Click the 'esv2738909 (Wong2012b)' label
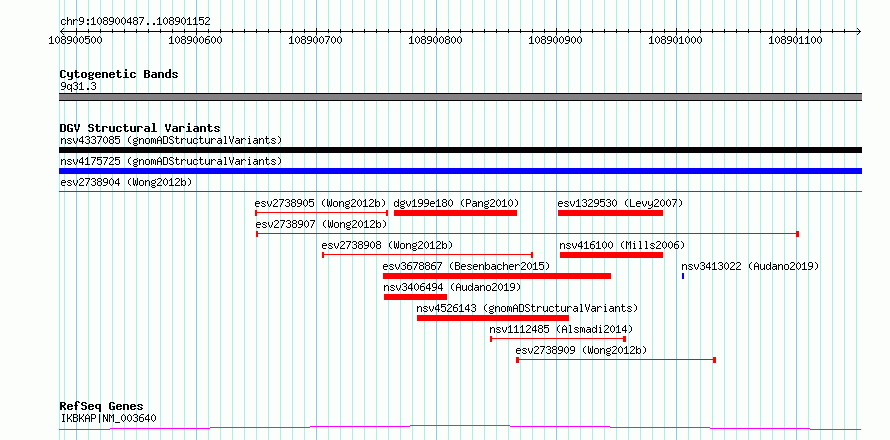 pyautogui.click(x=581, y=350)
